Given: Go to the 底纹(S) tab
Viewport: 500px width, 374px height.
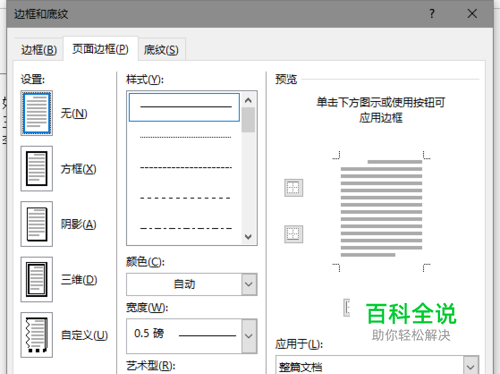Looking at the screenshot, I should click(x=161, y=50).
